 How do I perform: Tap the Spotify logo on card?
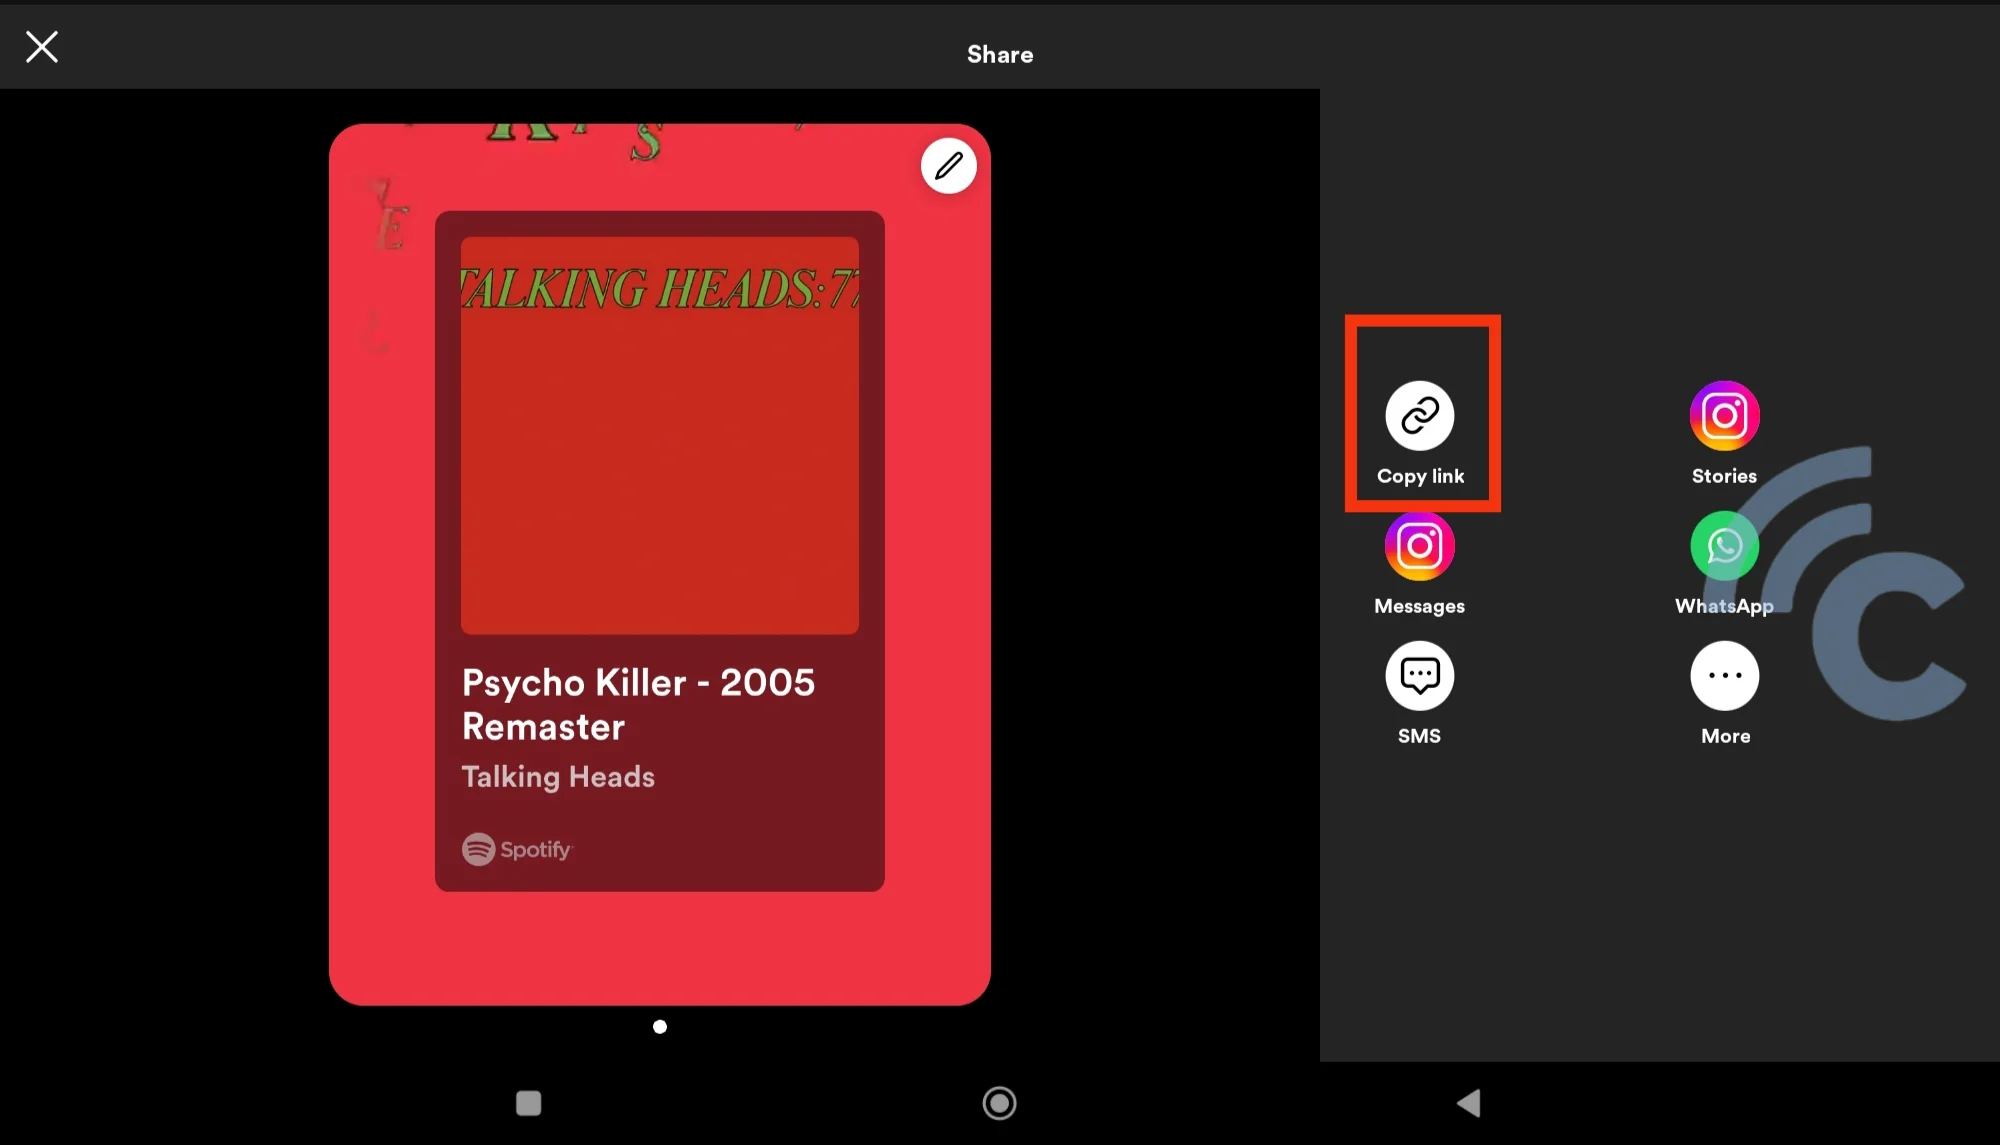[x=516, y=849]
